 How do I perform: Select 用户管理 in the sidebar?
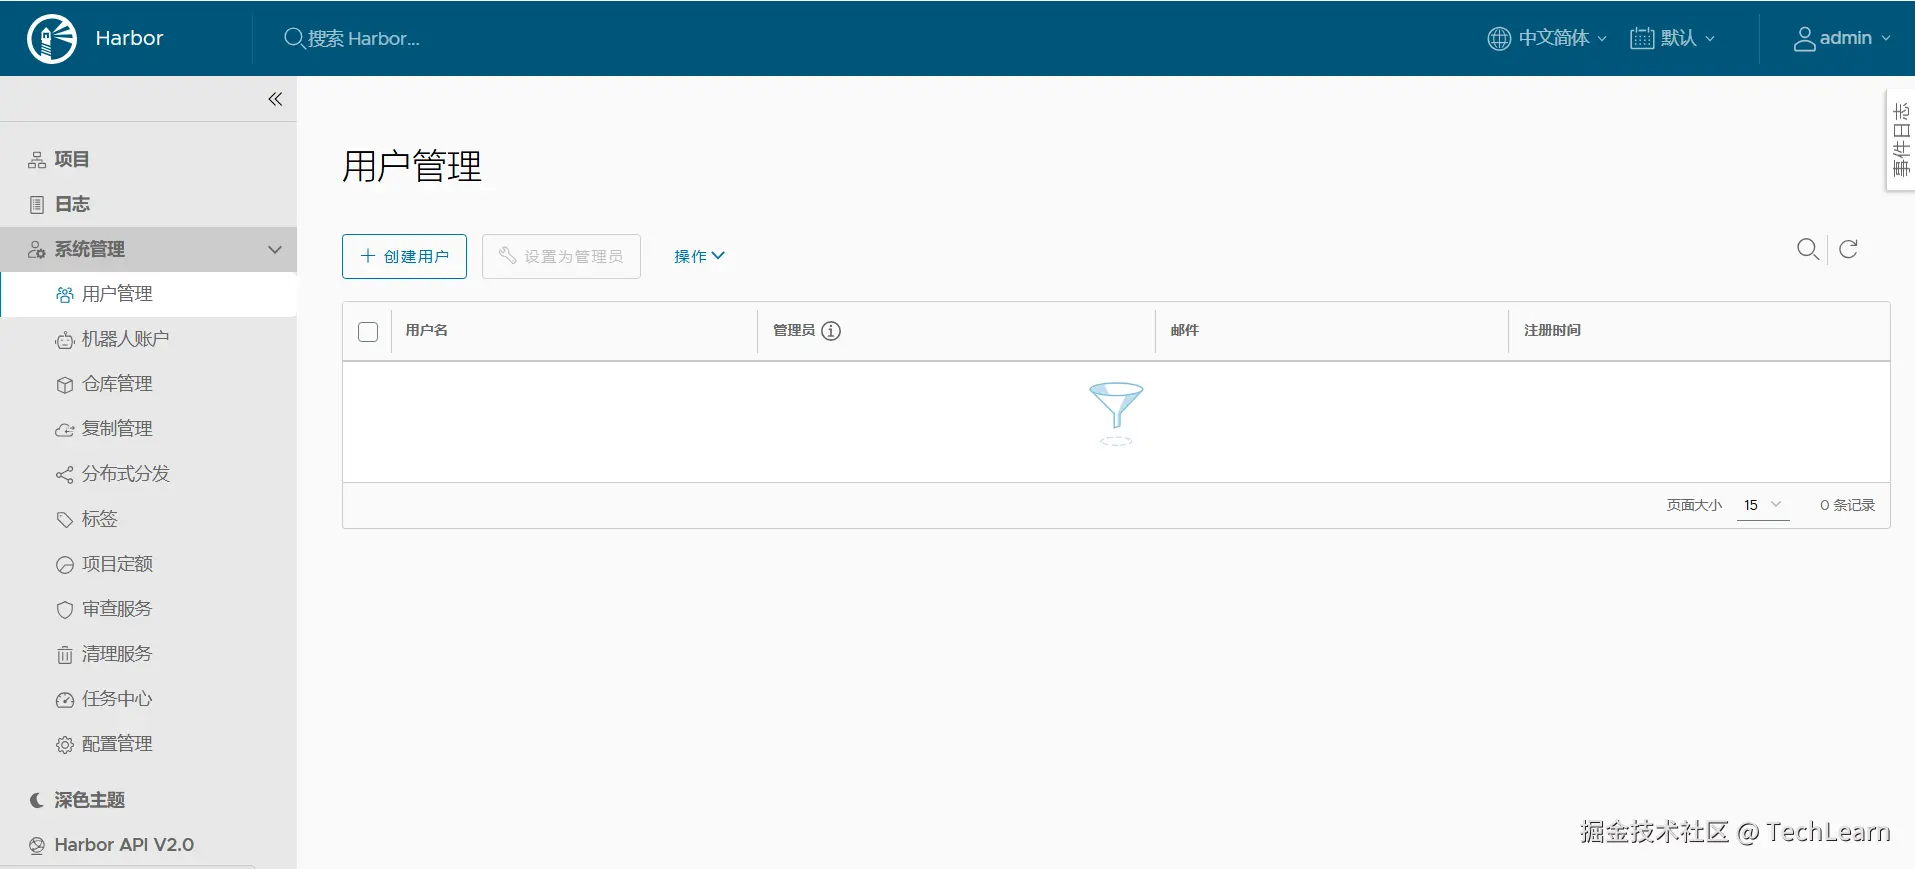coord(148,294)
